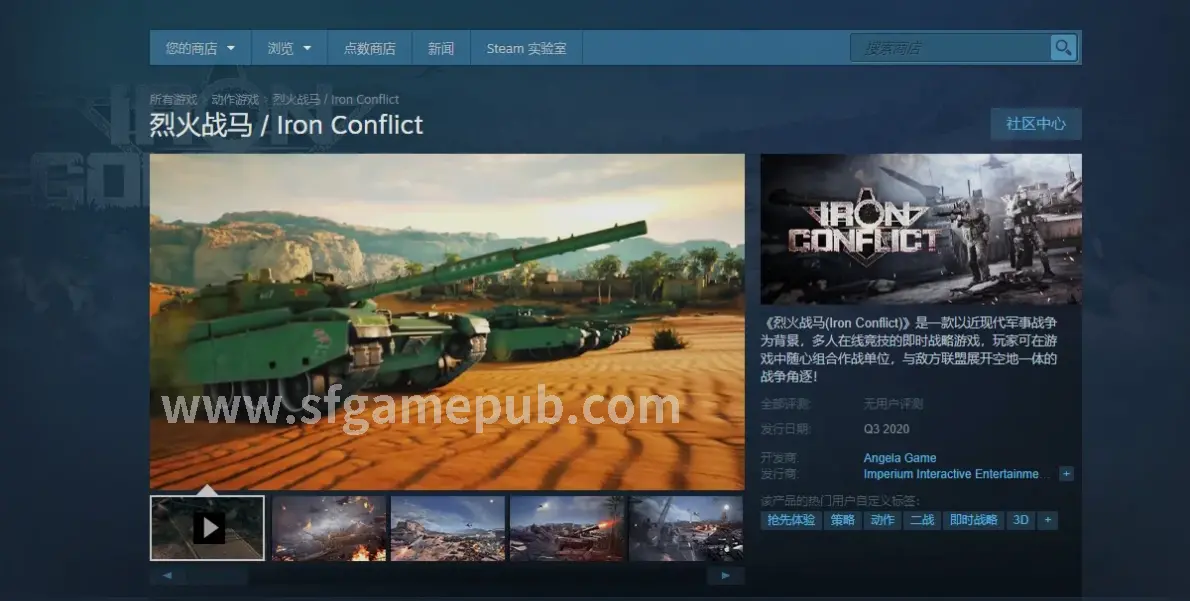
Task: Go to the 新闻 menu item
Action: pos(441,48)
